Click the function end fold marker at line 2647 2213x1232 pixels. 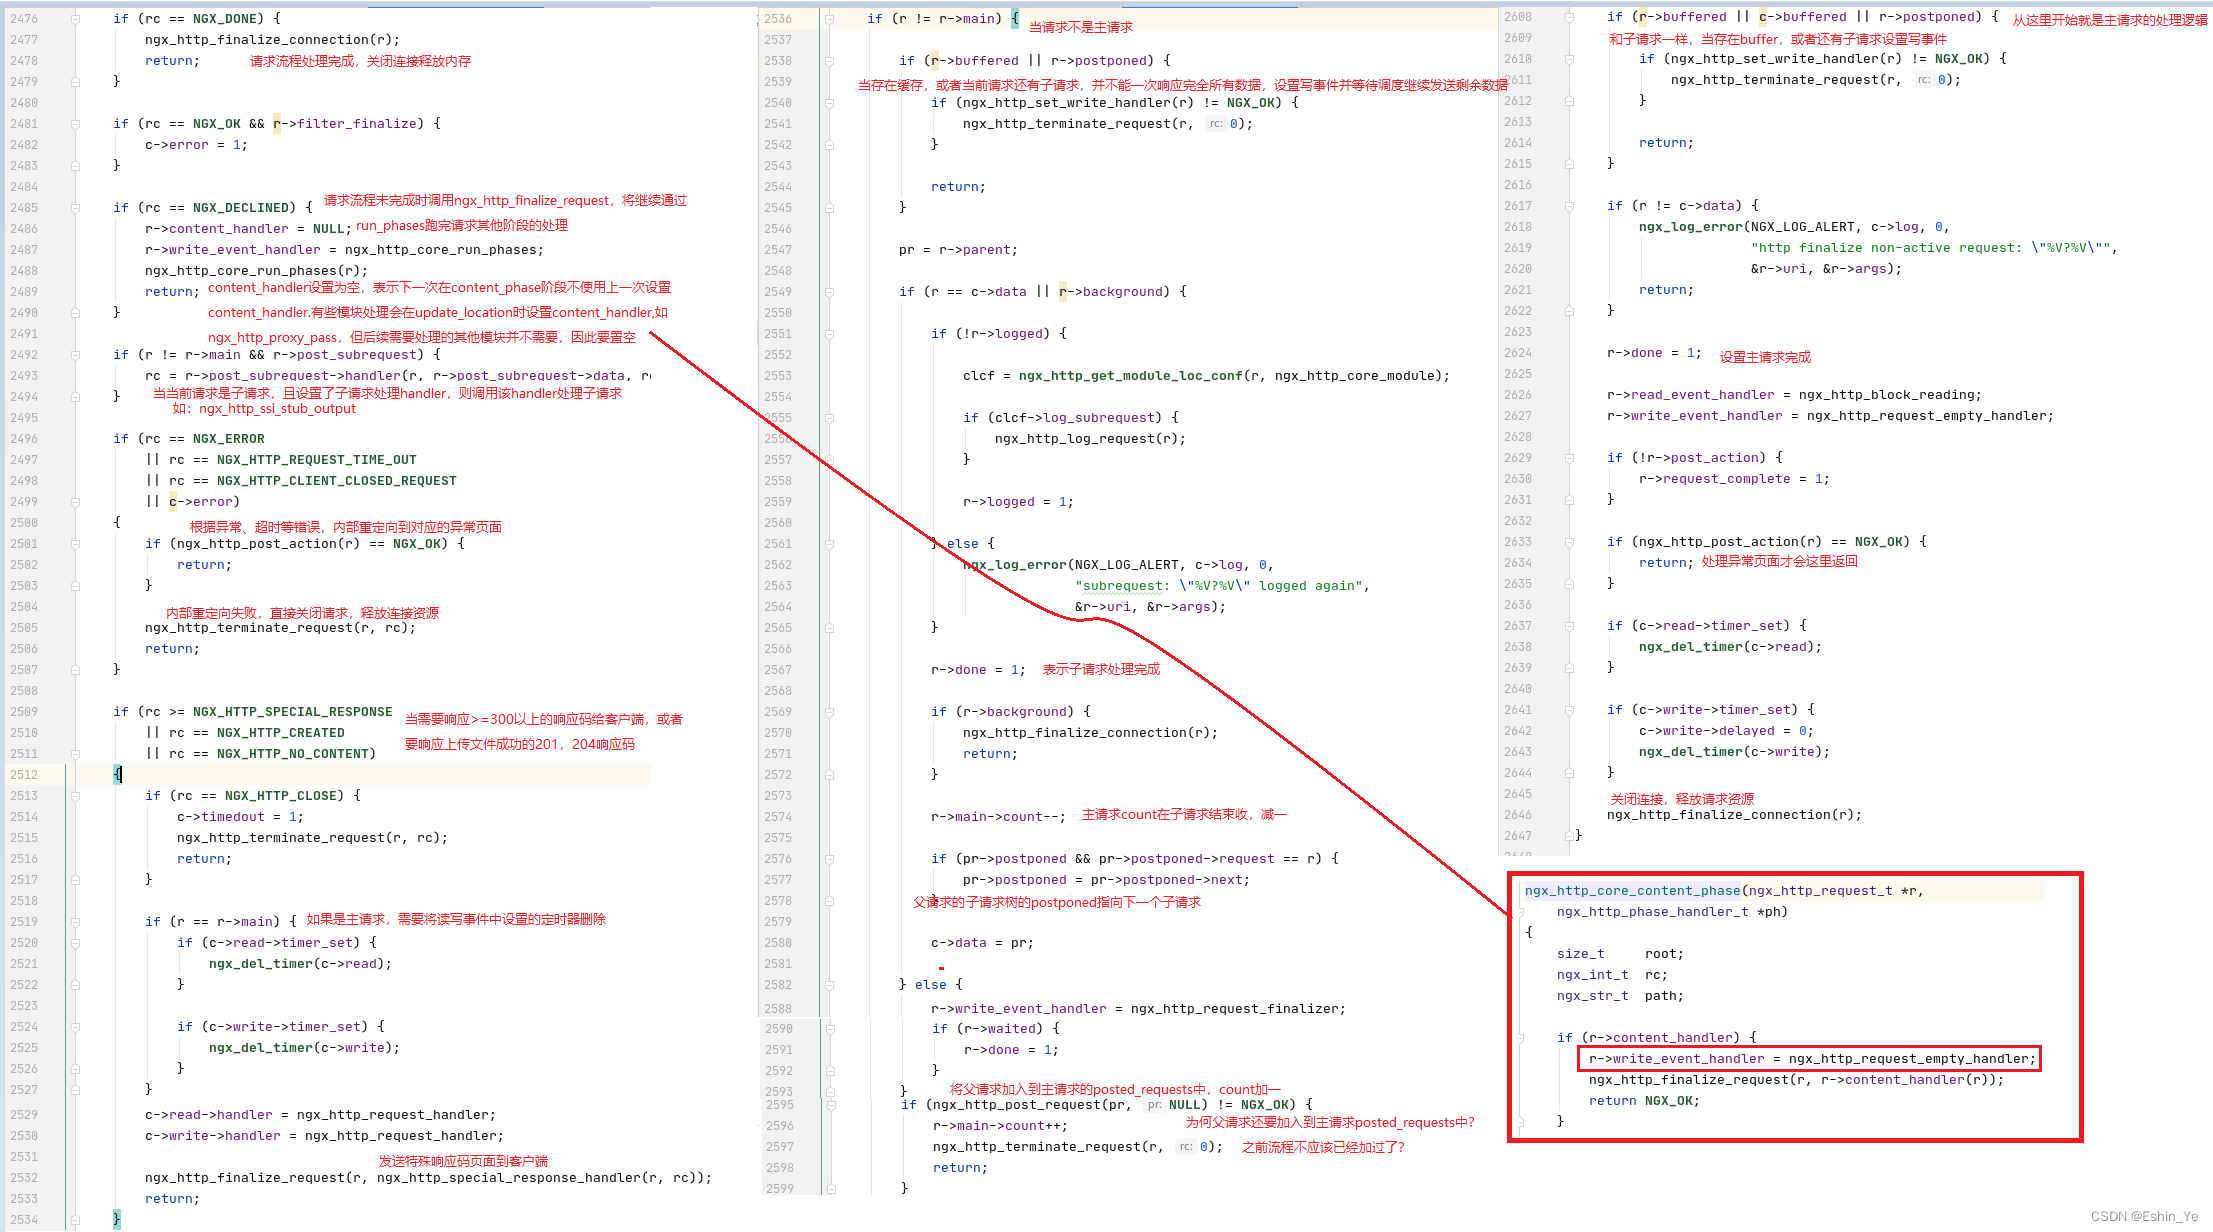(x=1569, y=836)
